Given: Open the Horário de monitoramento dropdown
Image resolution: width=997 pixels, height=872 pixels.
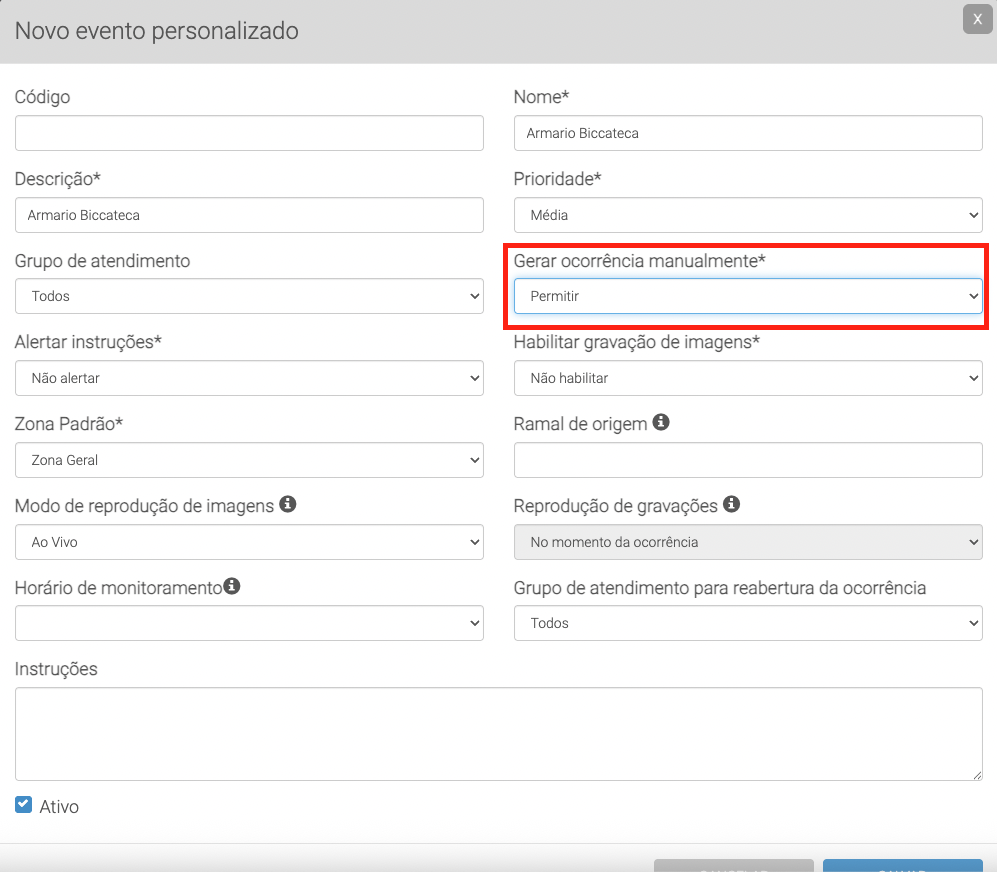Looking at the screenshot, I should (249, 623).
